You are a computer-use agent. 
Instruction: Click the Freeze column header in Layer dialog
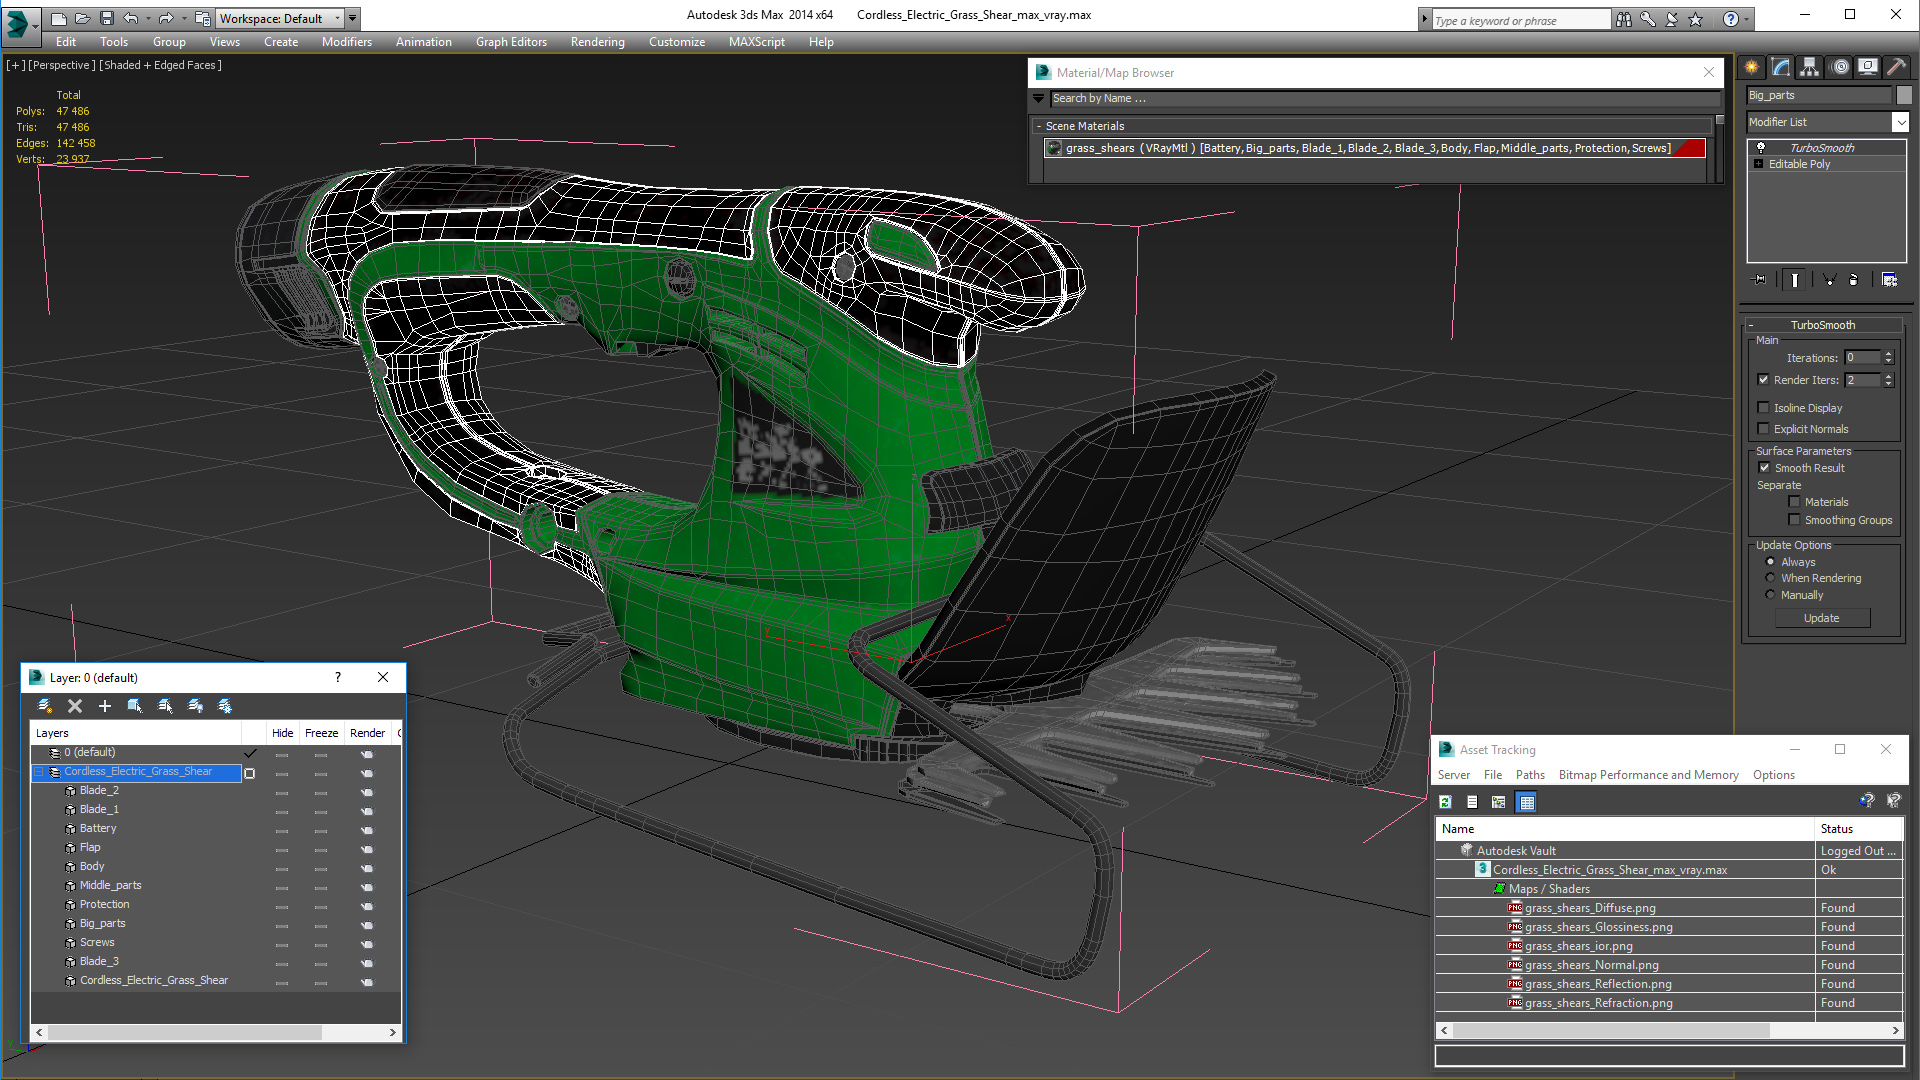(x=321, y=733)
